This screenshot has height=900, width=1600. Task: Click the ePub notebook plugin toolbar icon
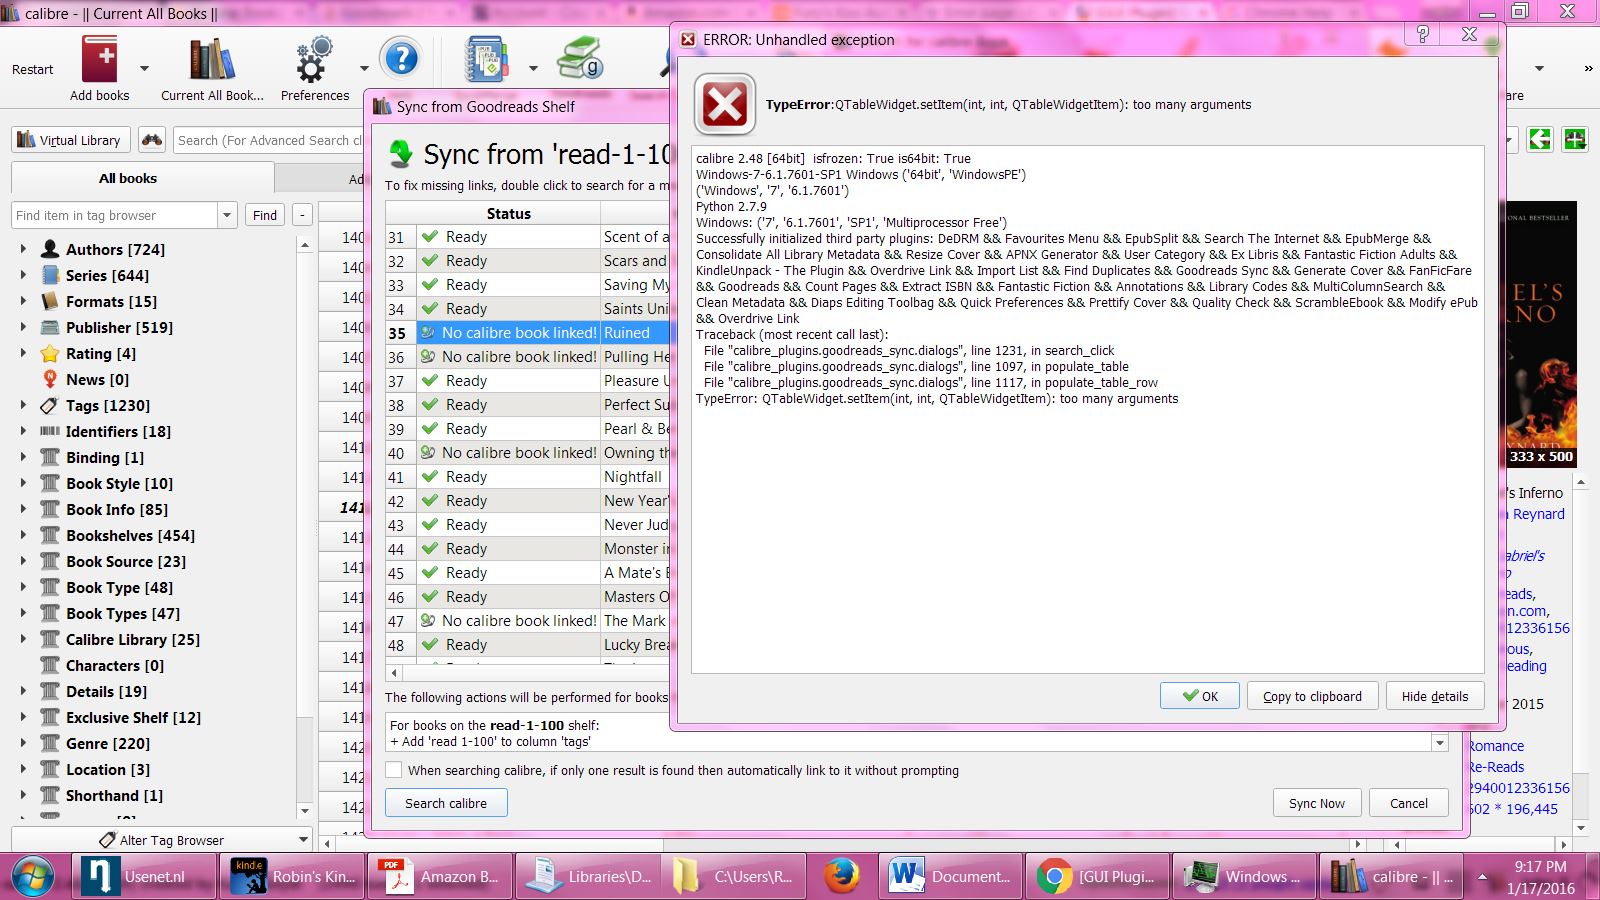(487, 59)
